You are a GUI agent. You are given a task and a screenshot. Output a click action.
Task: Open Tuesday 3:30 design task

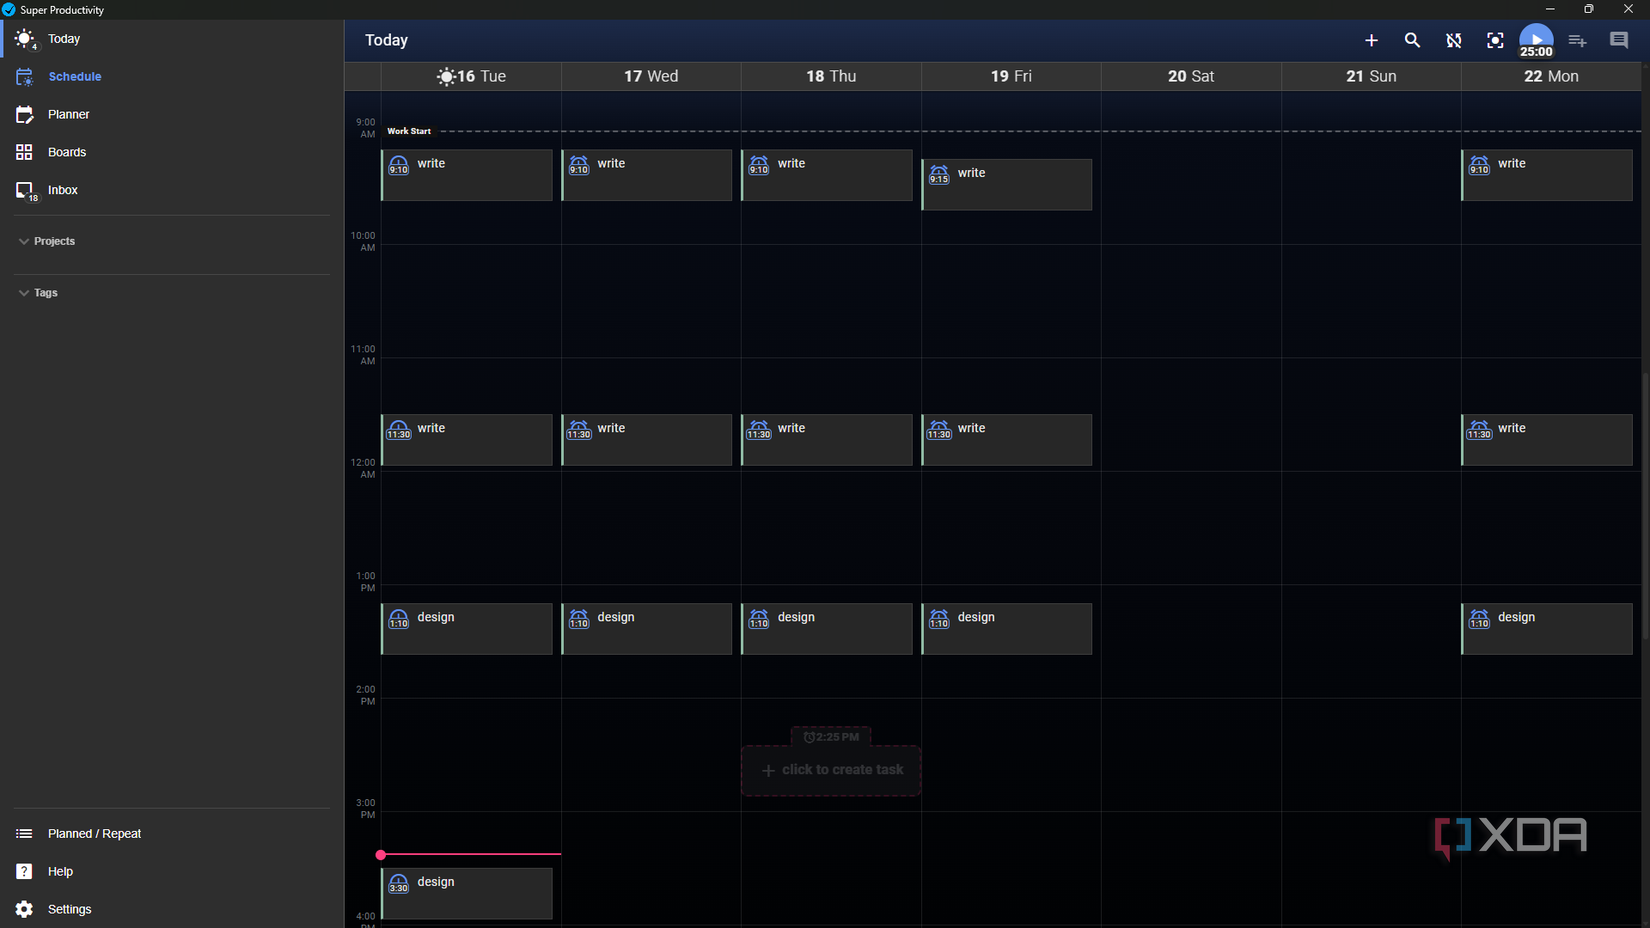[x=467, y=893]
